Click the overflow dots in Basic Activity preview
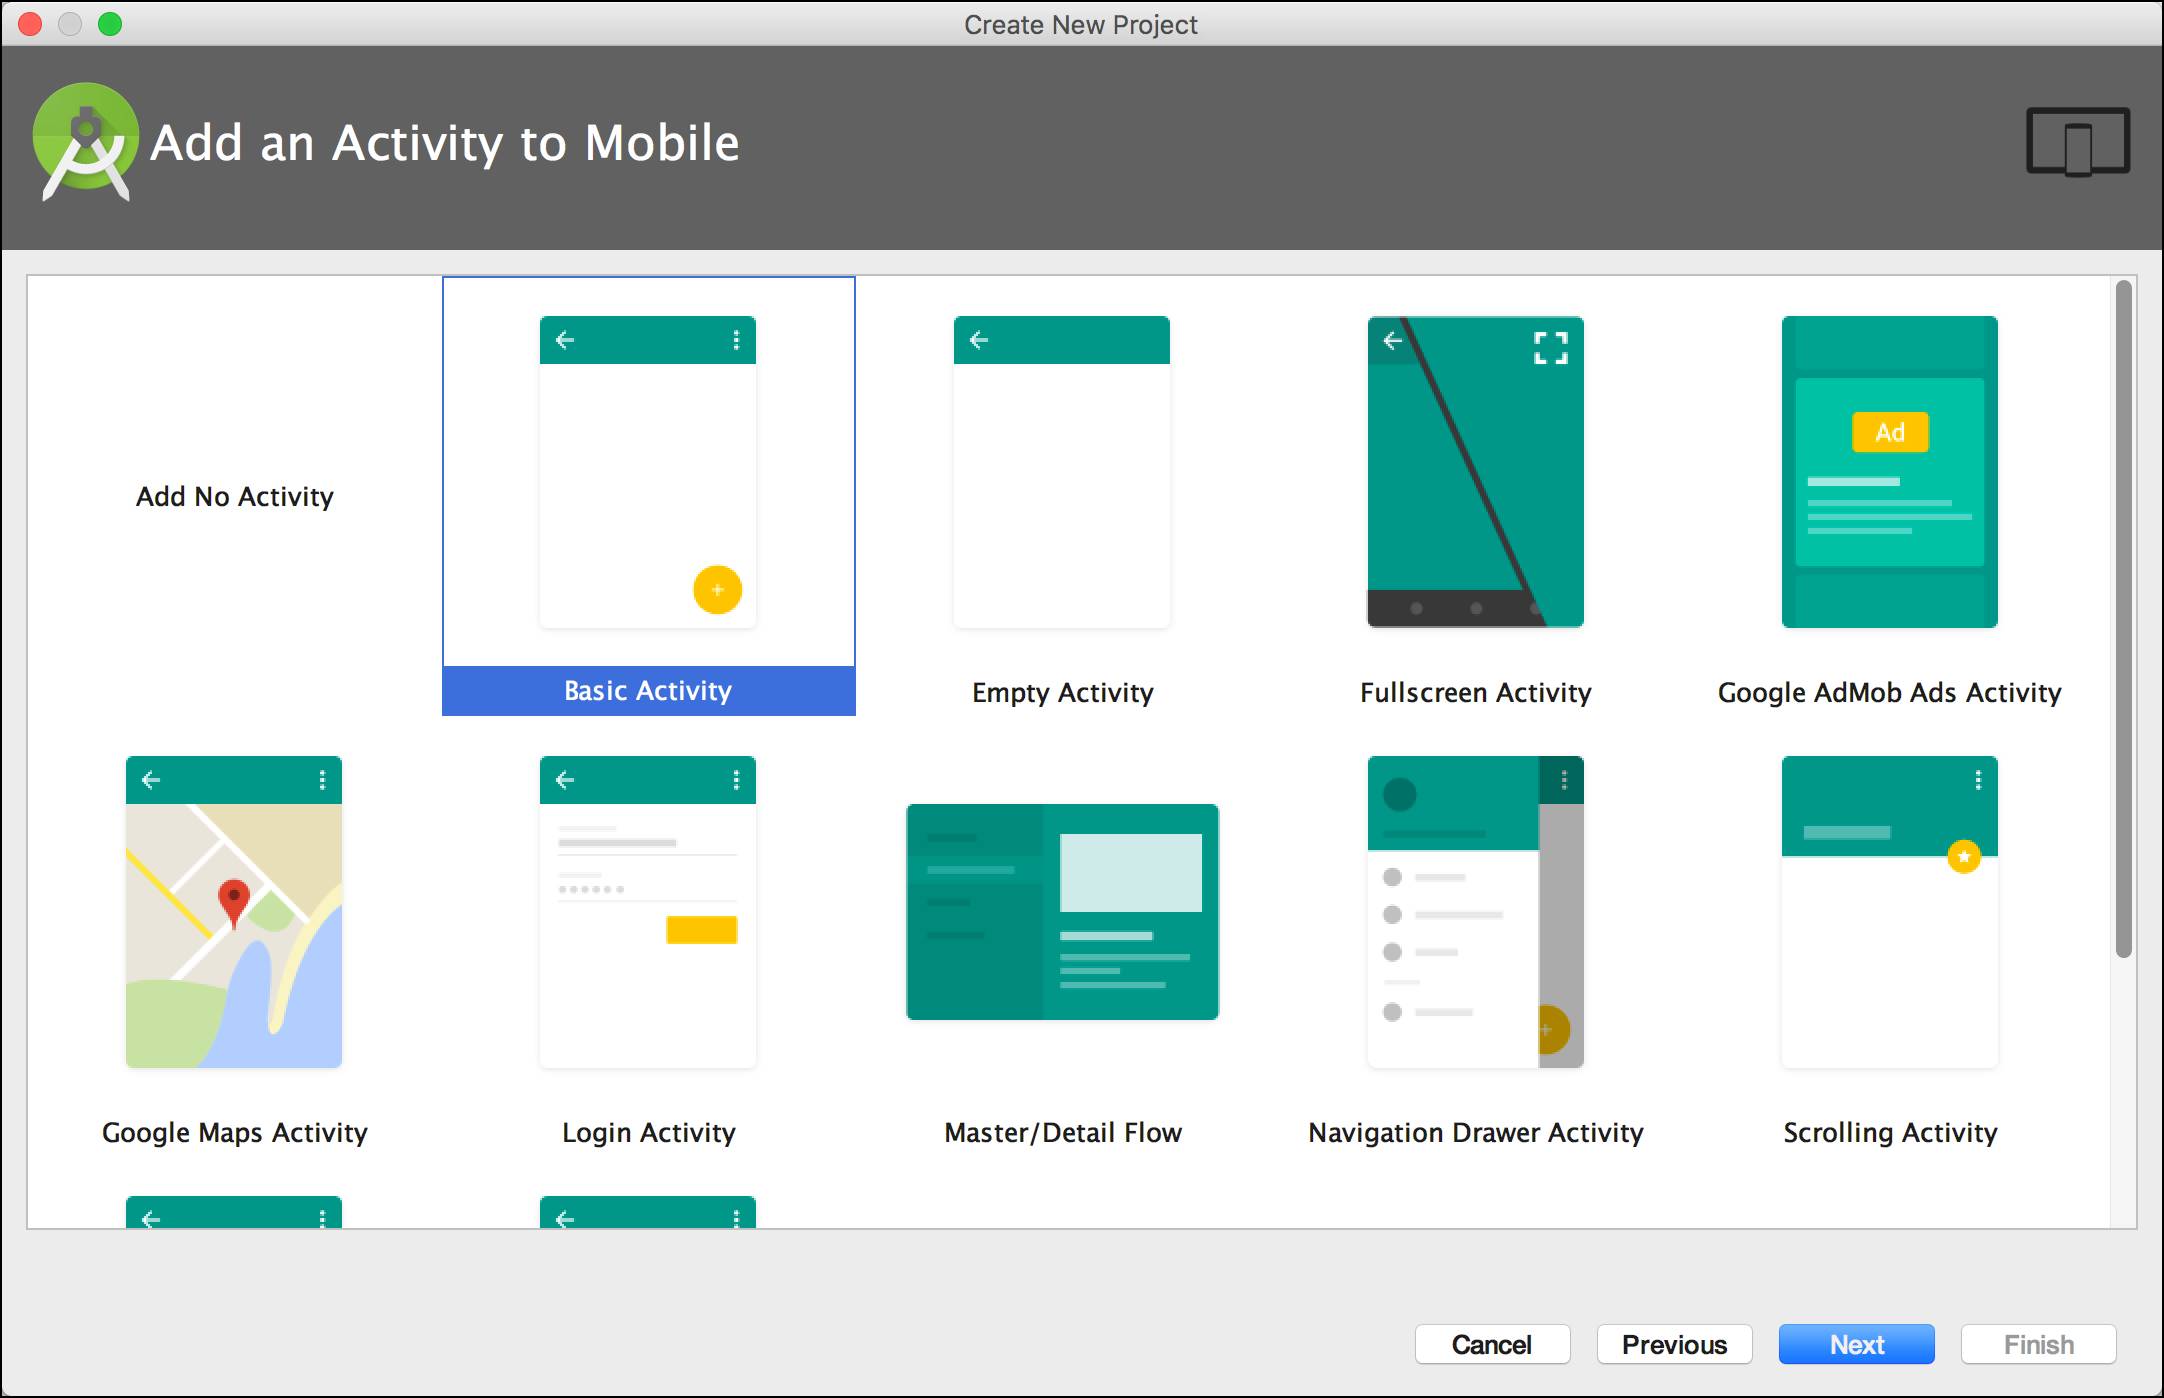Viewport: 2164px width, 1398px height. point(736,340)
